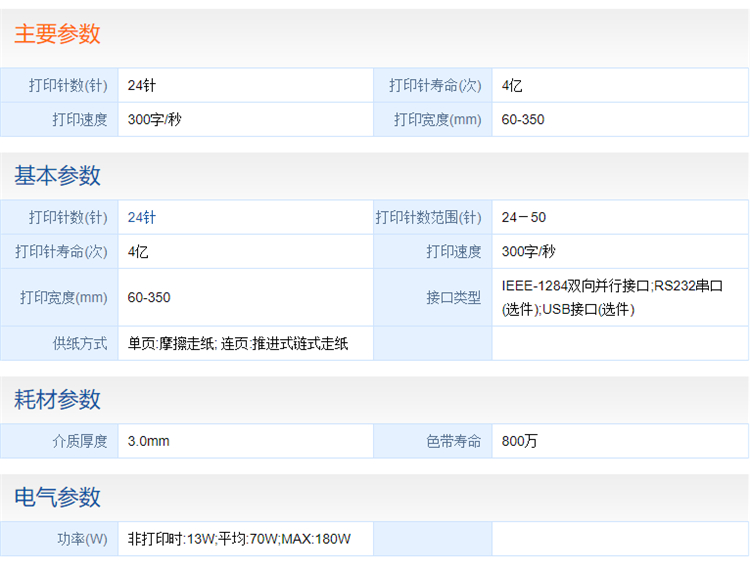
Task: Select the 60-350 value in 主要参数
Action: 523,120
